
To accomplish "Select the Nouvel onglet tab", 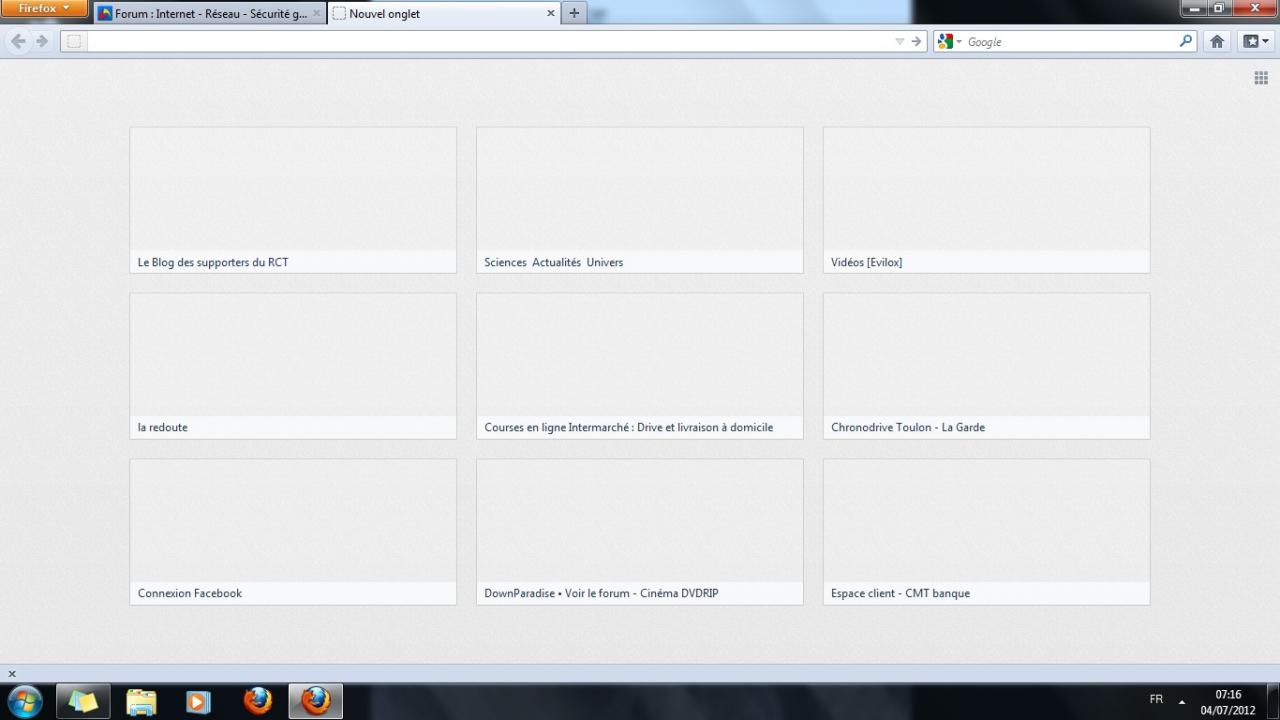I will pos(443,14).
